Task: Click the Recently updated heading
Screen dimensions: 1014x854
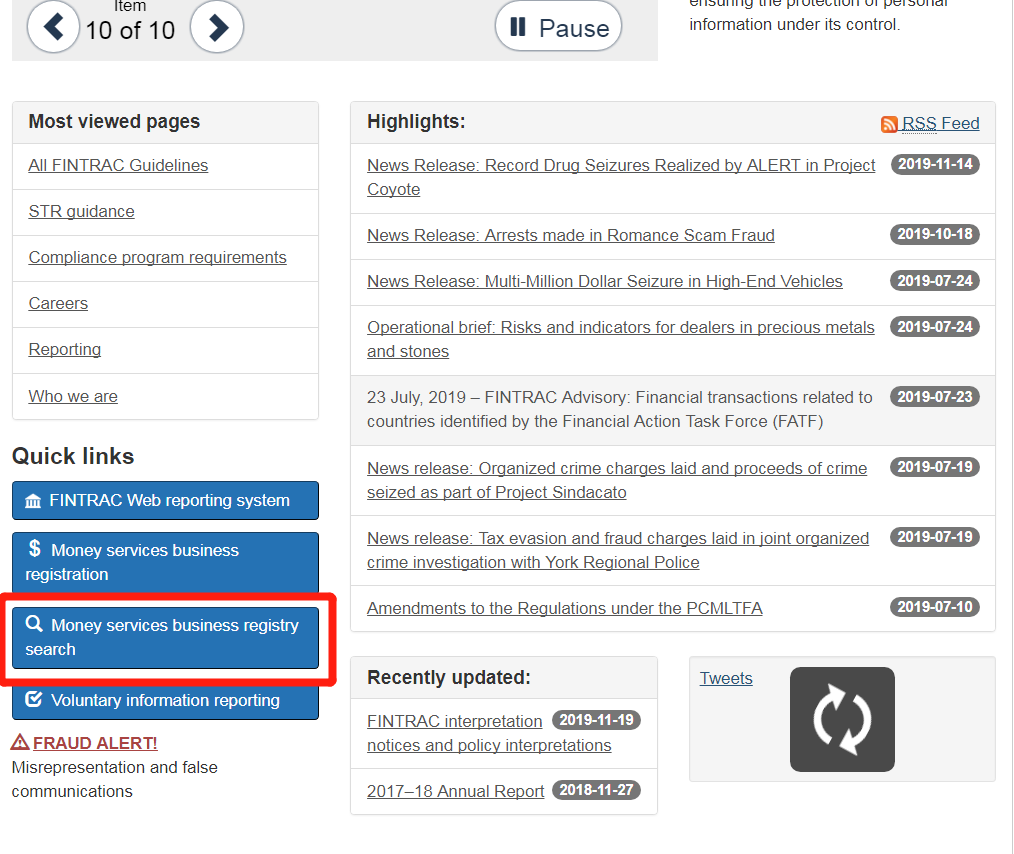Action: click(x=449, y=678)
